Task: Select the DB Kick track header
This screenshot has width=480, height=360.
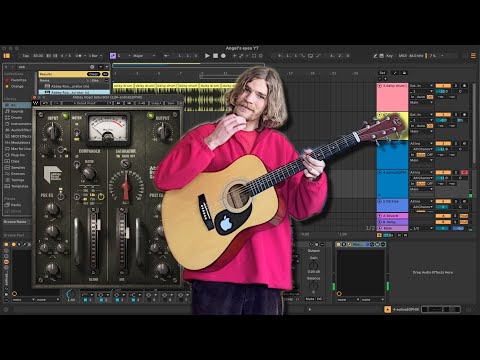Action: tap(392, 205)
